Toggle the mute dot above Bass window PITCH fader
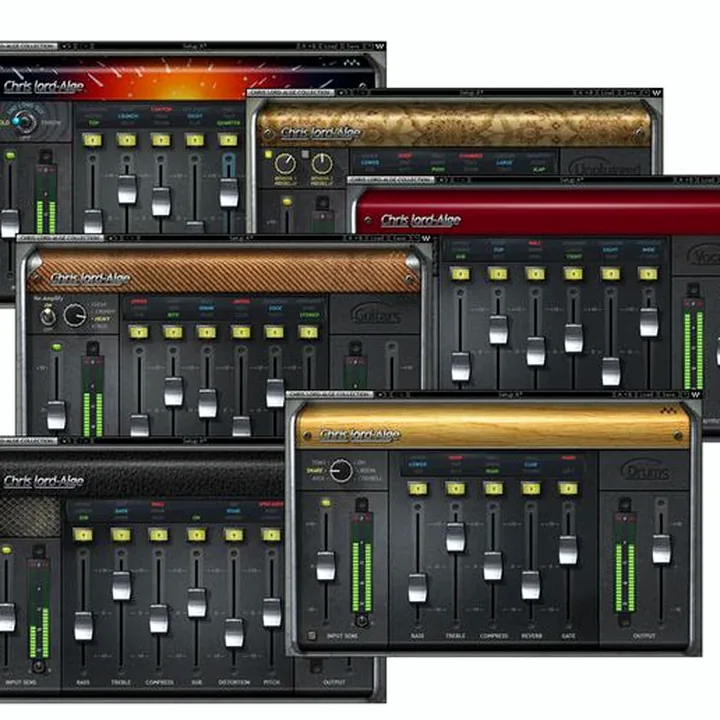Image resolution: width=720 pixels, height=720 pixels. [271, 554]
